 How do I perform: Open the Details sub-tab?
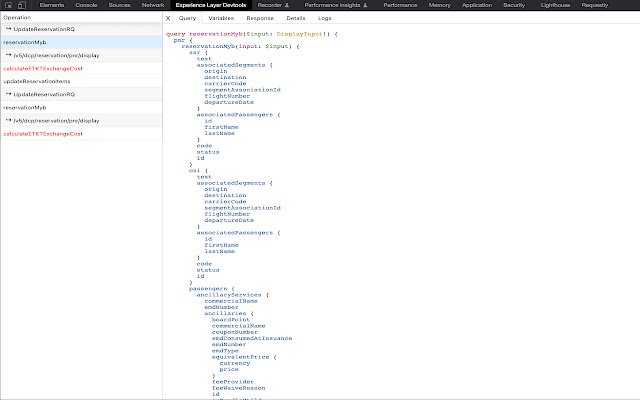pyautogui.click(x=296, y=18)
